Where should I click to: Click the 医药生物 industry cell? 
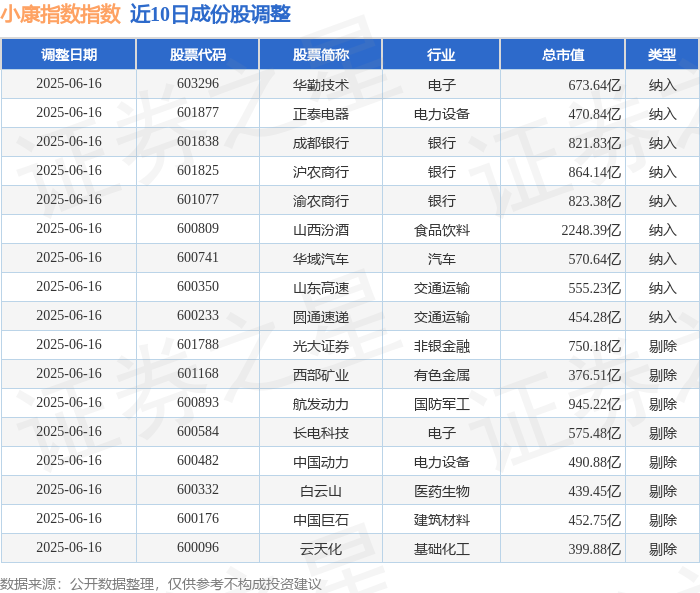(x=442, y=491)
